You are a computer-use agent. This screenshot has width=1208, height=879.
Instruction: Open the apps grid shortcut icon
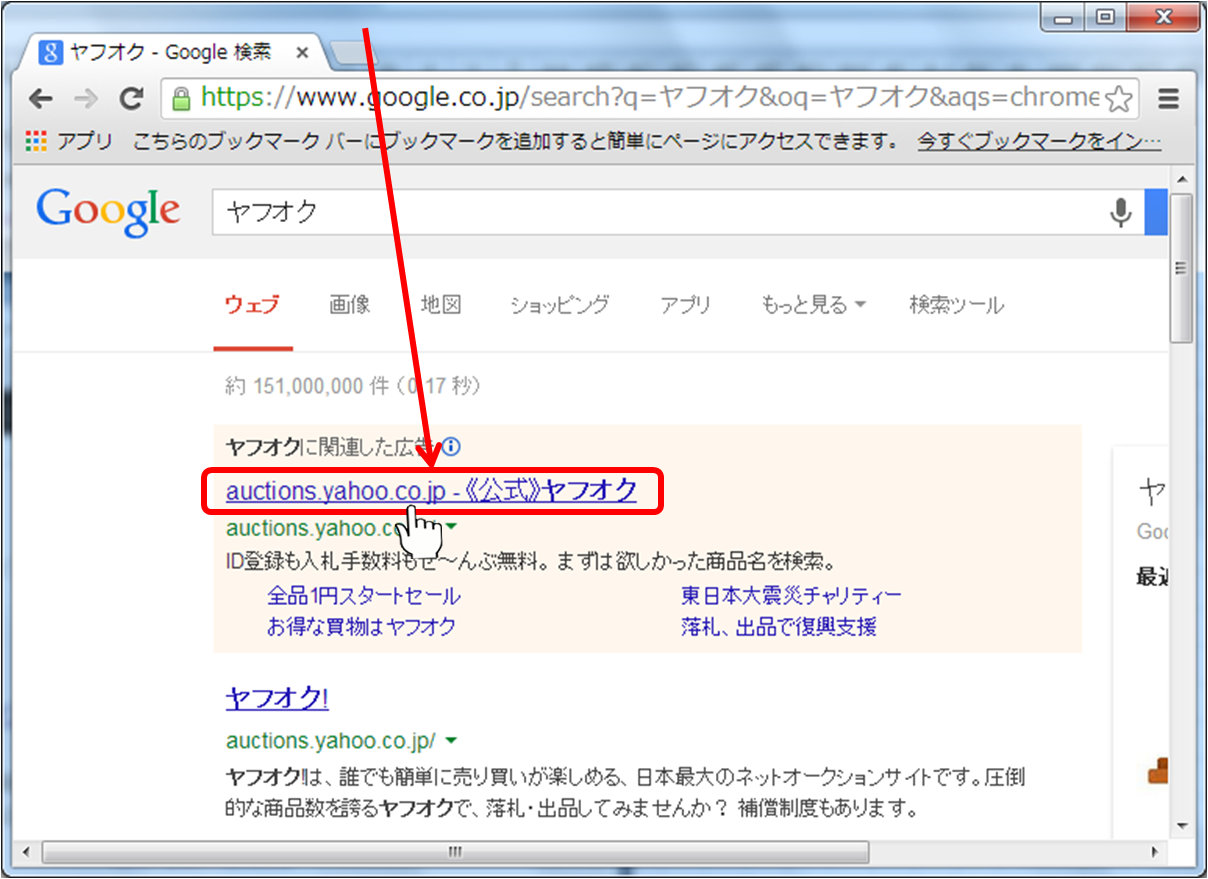click(x=36, y=141)
